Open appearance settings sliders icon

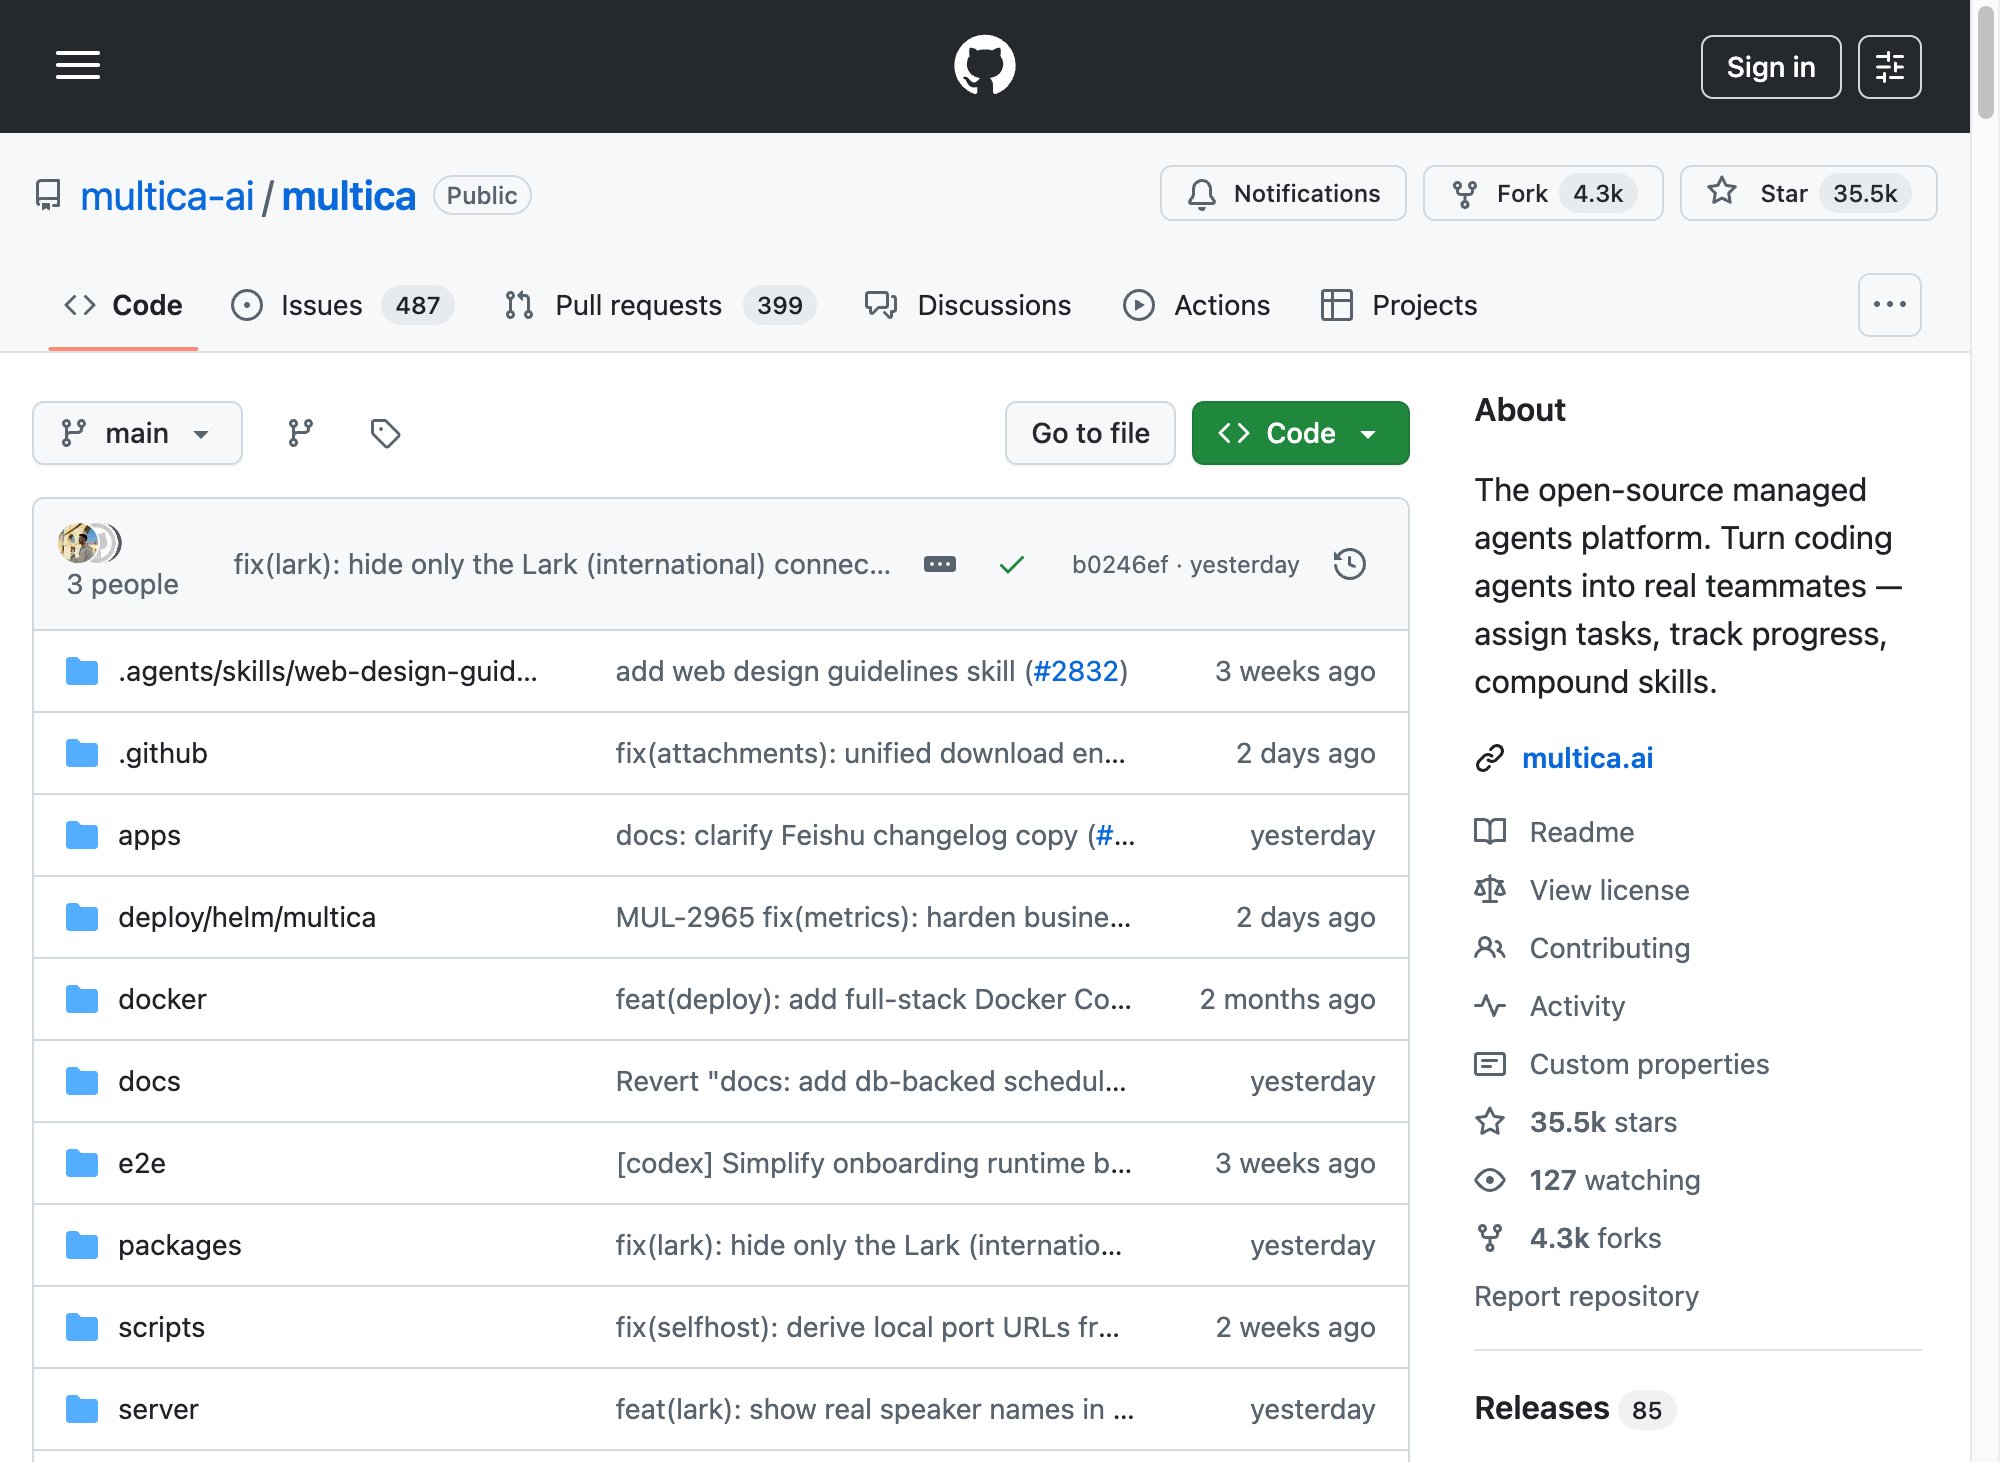[1889, 67]
